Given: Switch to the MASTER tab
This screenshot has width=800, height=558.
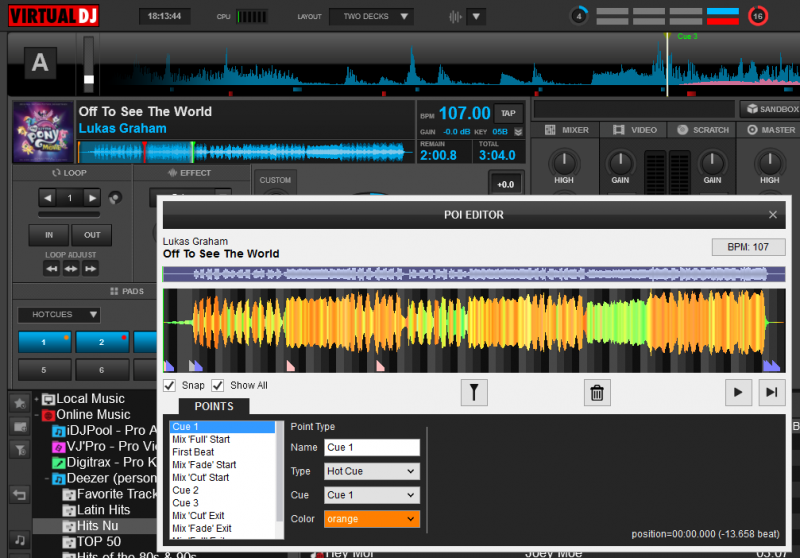Looking at the screenshot, I should pos(770,130).
